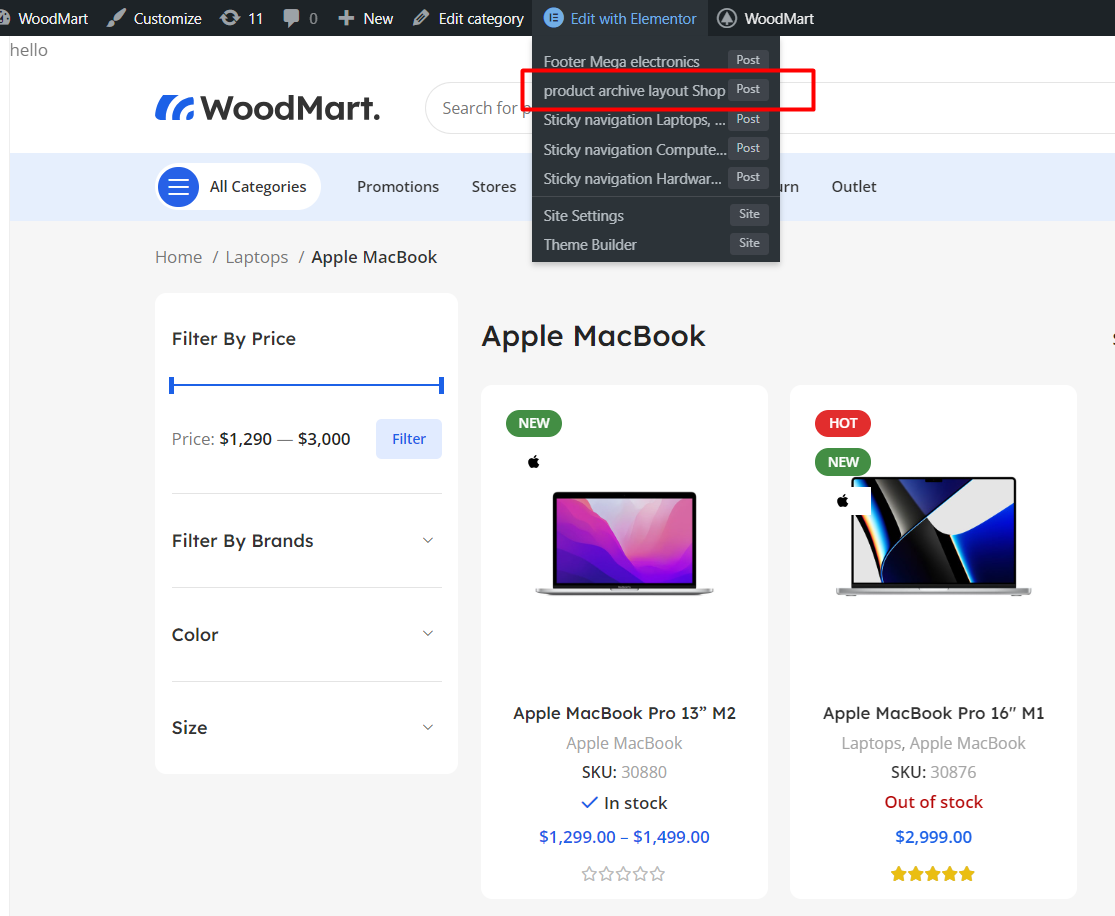
Task: Click the Customize paintbrush icon
Action: tap(116, 18)
